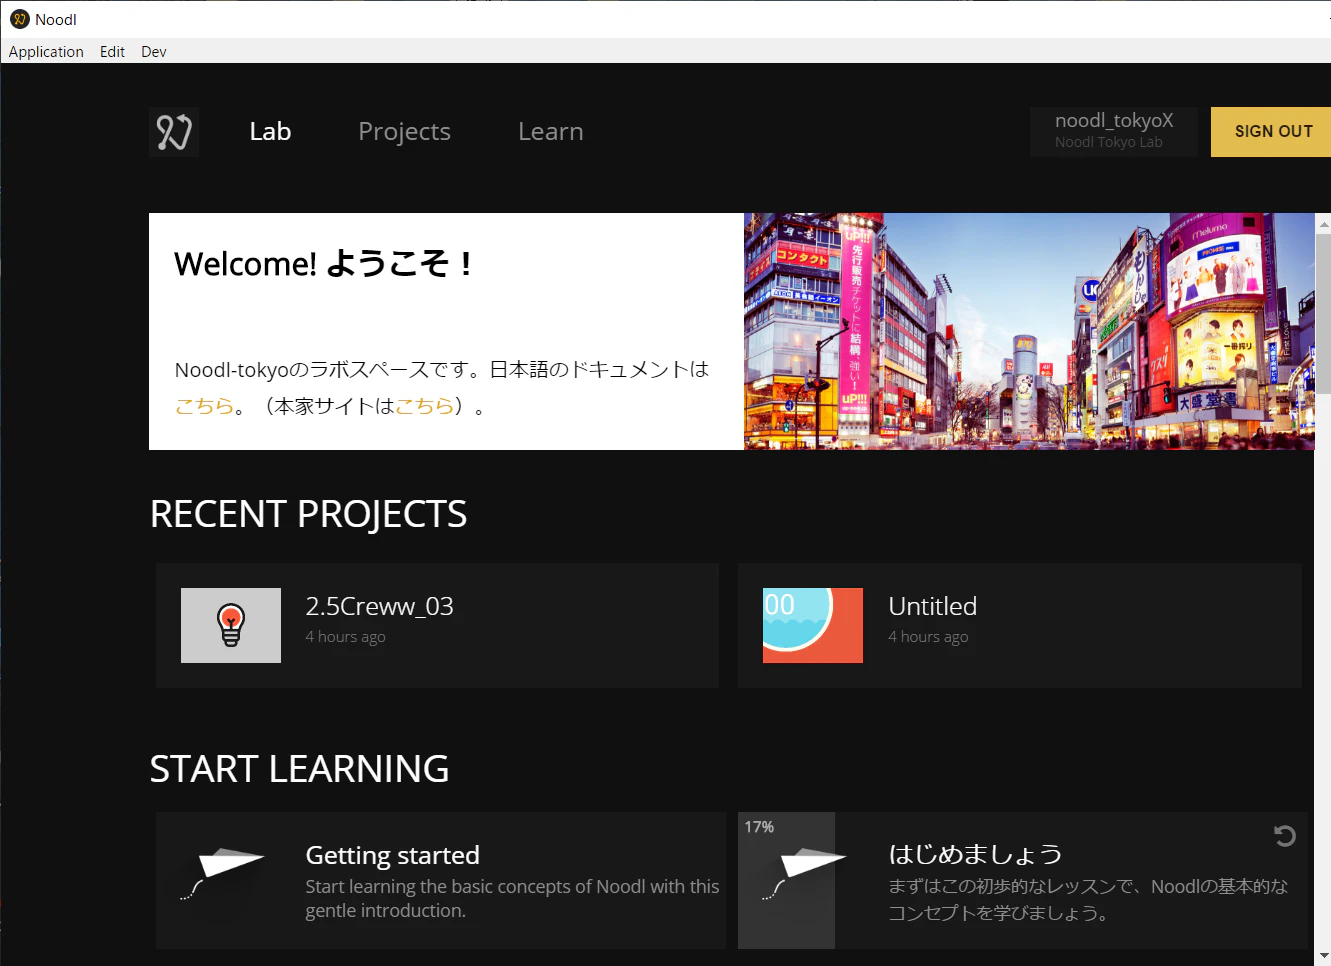The image size is (1331, 966).
Task: Click the RECENT PROJECTS heading
Action: pyautogui.click(x=308, y=514)
